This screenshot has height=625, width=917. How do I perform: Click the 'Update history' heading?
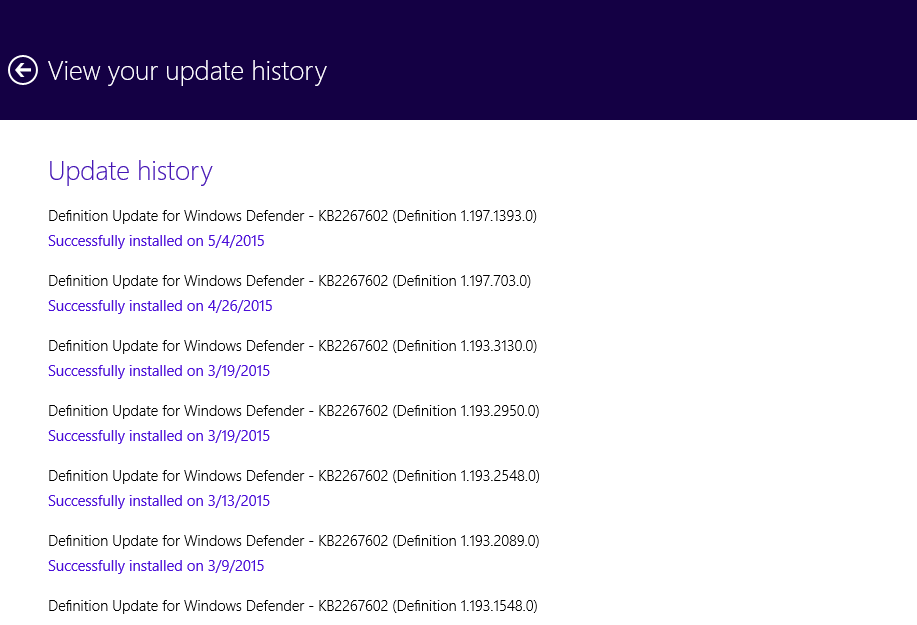click(130, 171)
